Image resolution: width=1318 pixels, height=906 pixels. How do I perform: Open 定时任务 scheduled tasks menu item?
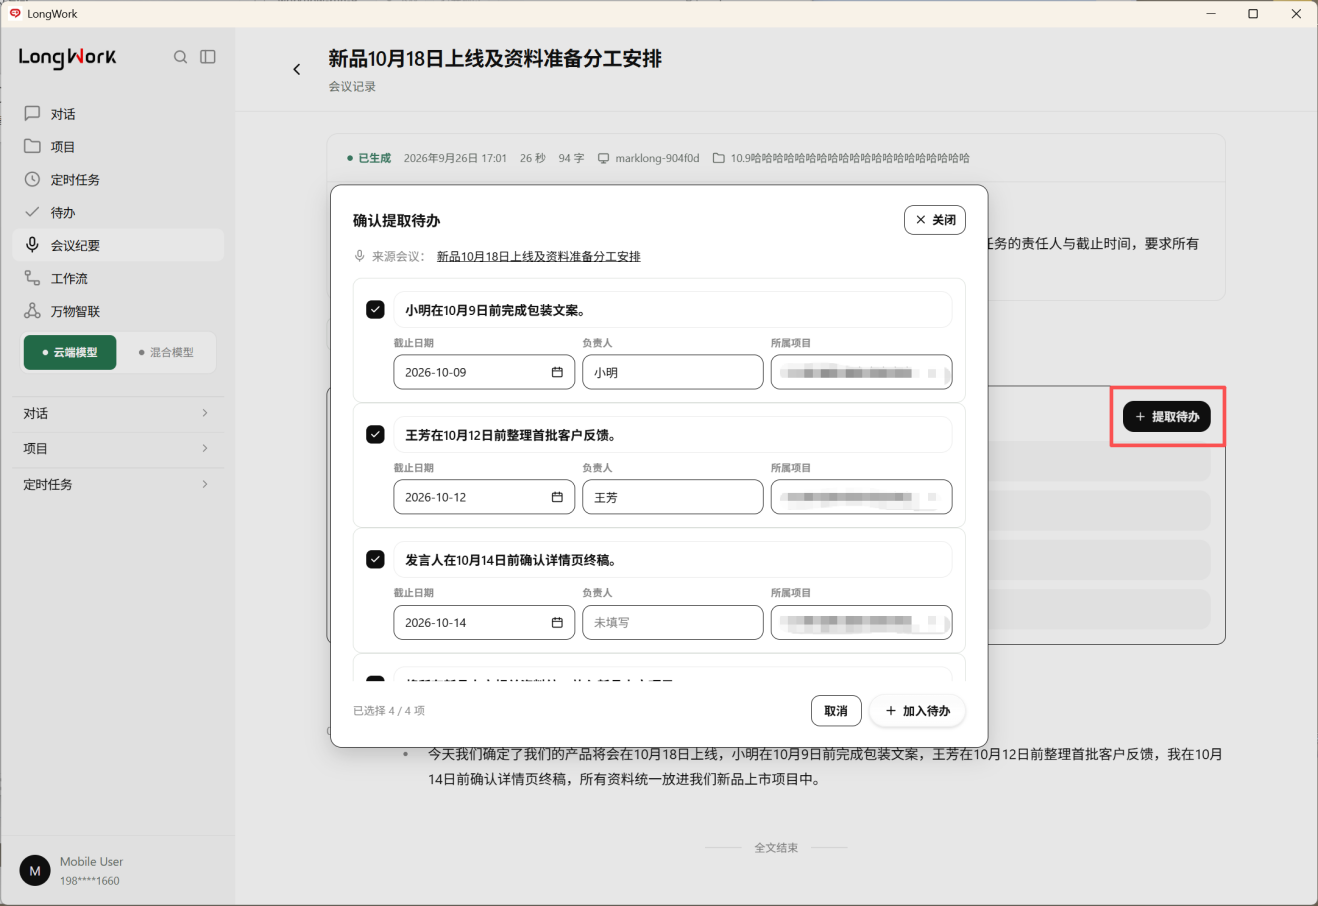tap(118, 180)
